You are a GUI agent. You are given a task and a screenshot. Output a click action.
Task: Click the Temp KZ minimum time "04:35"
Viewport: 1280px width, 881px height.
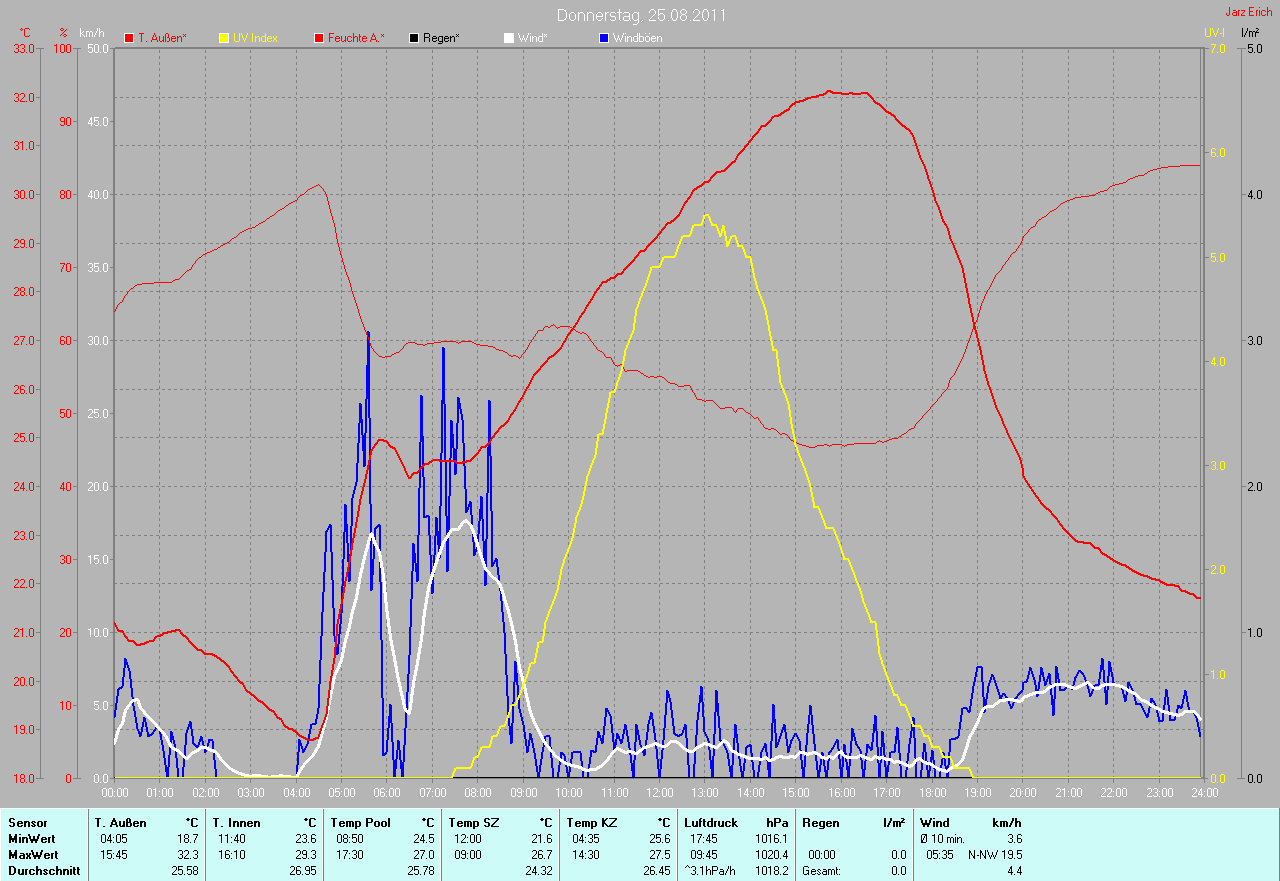click(x=587, y=839)
